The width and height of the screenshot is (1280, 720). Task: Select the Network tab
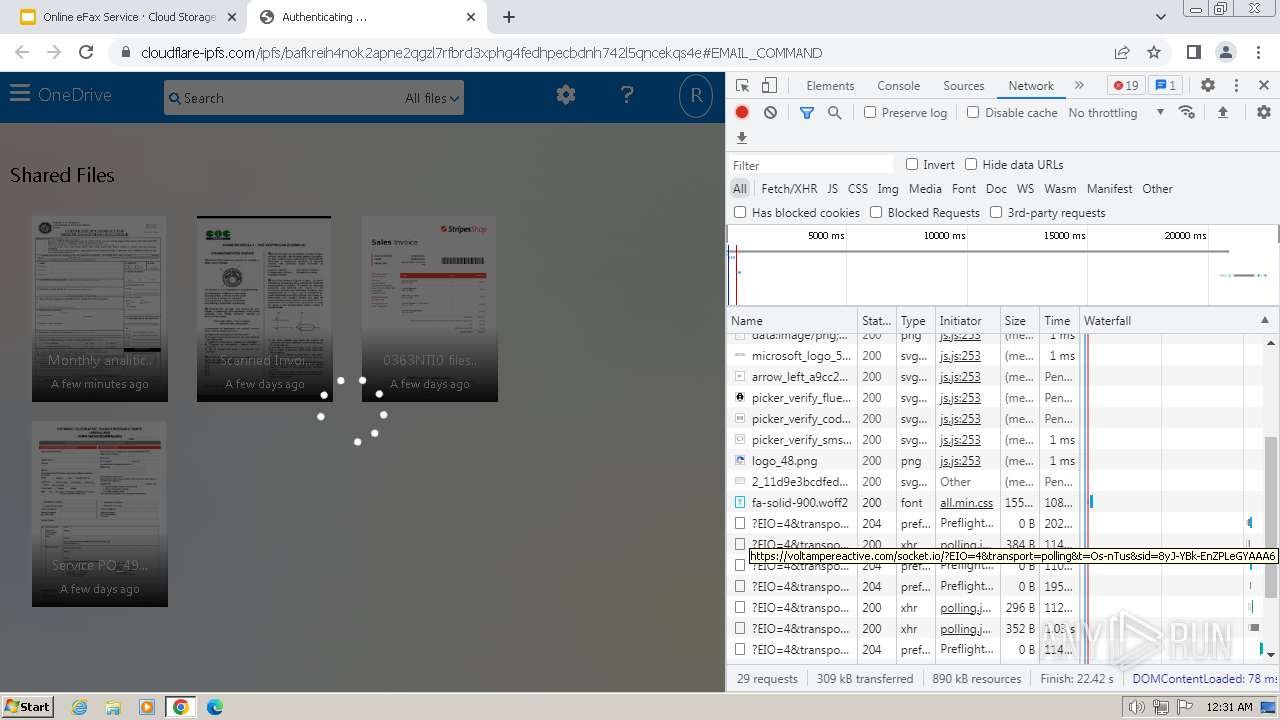tap(1030, 86)
